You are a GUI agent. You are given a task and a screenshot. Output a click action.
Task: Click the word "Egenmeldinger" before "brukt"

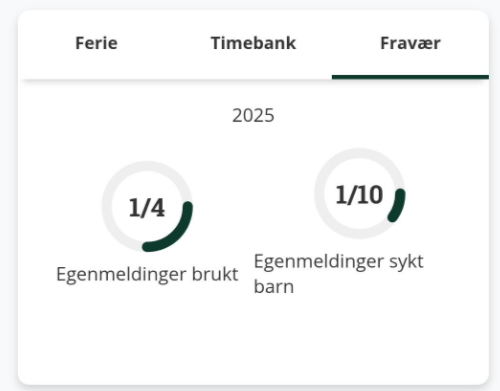pyautogui.click(x=122, y=275)
